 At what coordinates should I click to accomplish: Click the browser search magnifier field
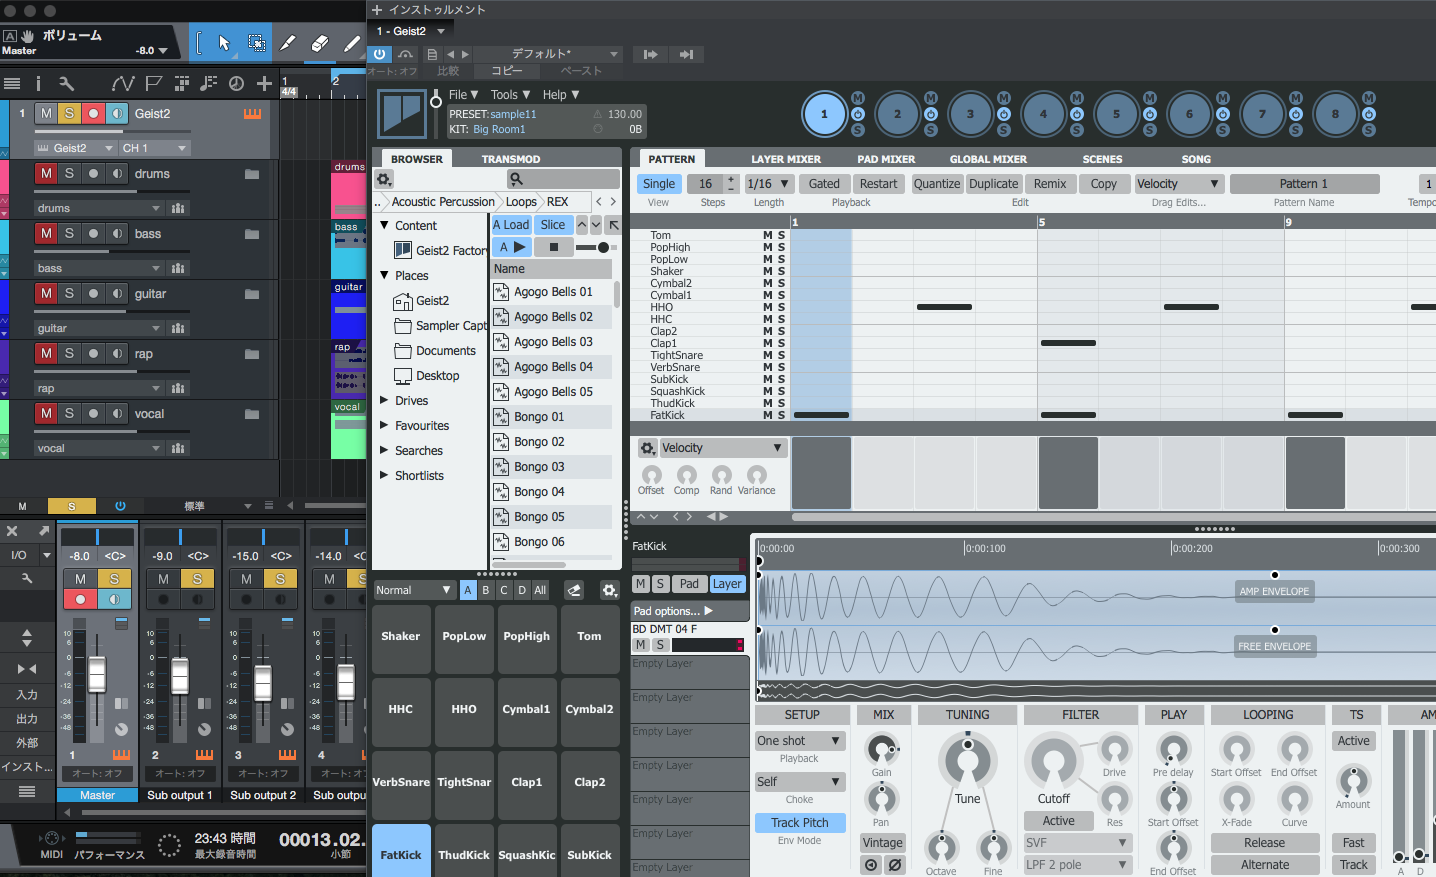click(563, 179)
